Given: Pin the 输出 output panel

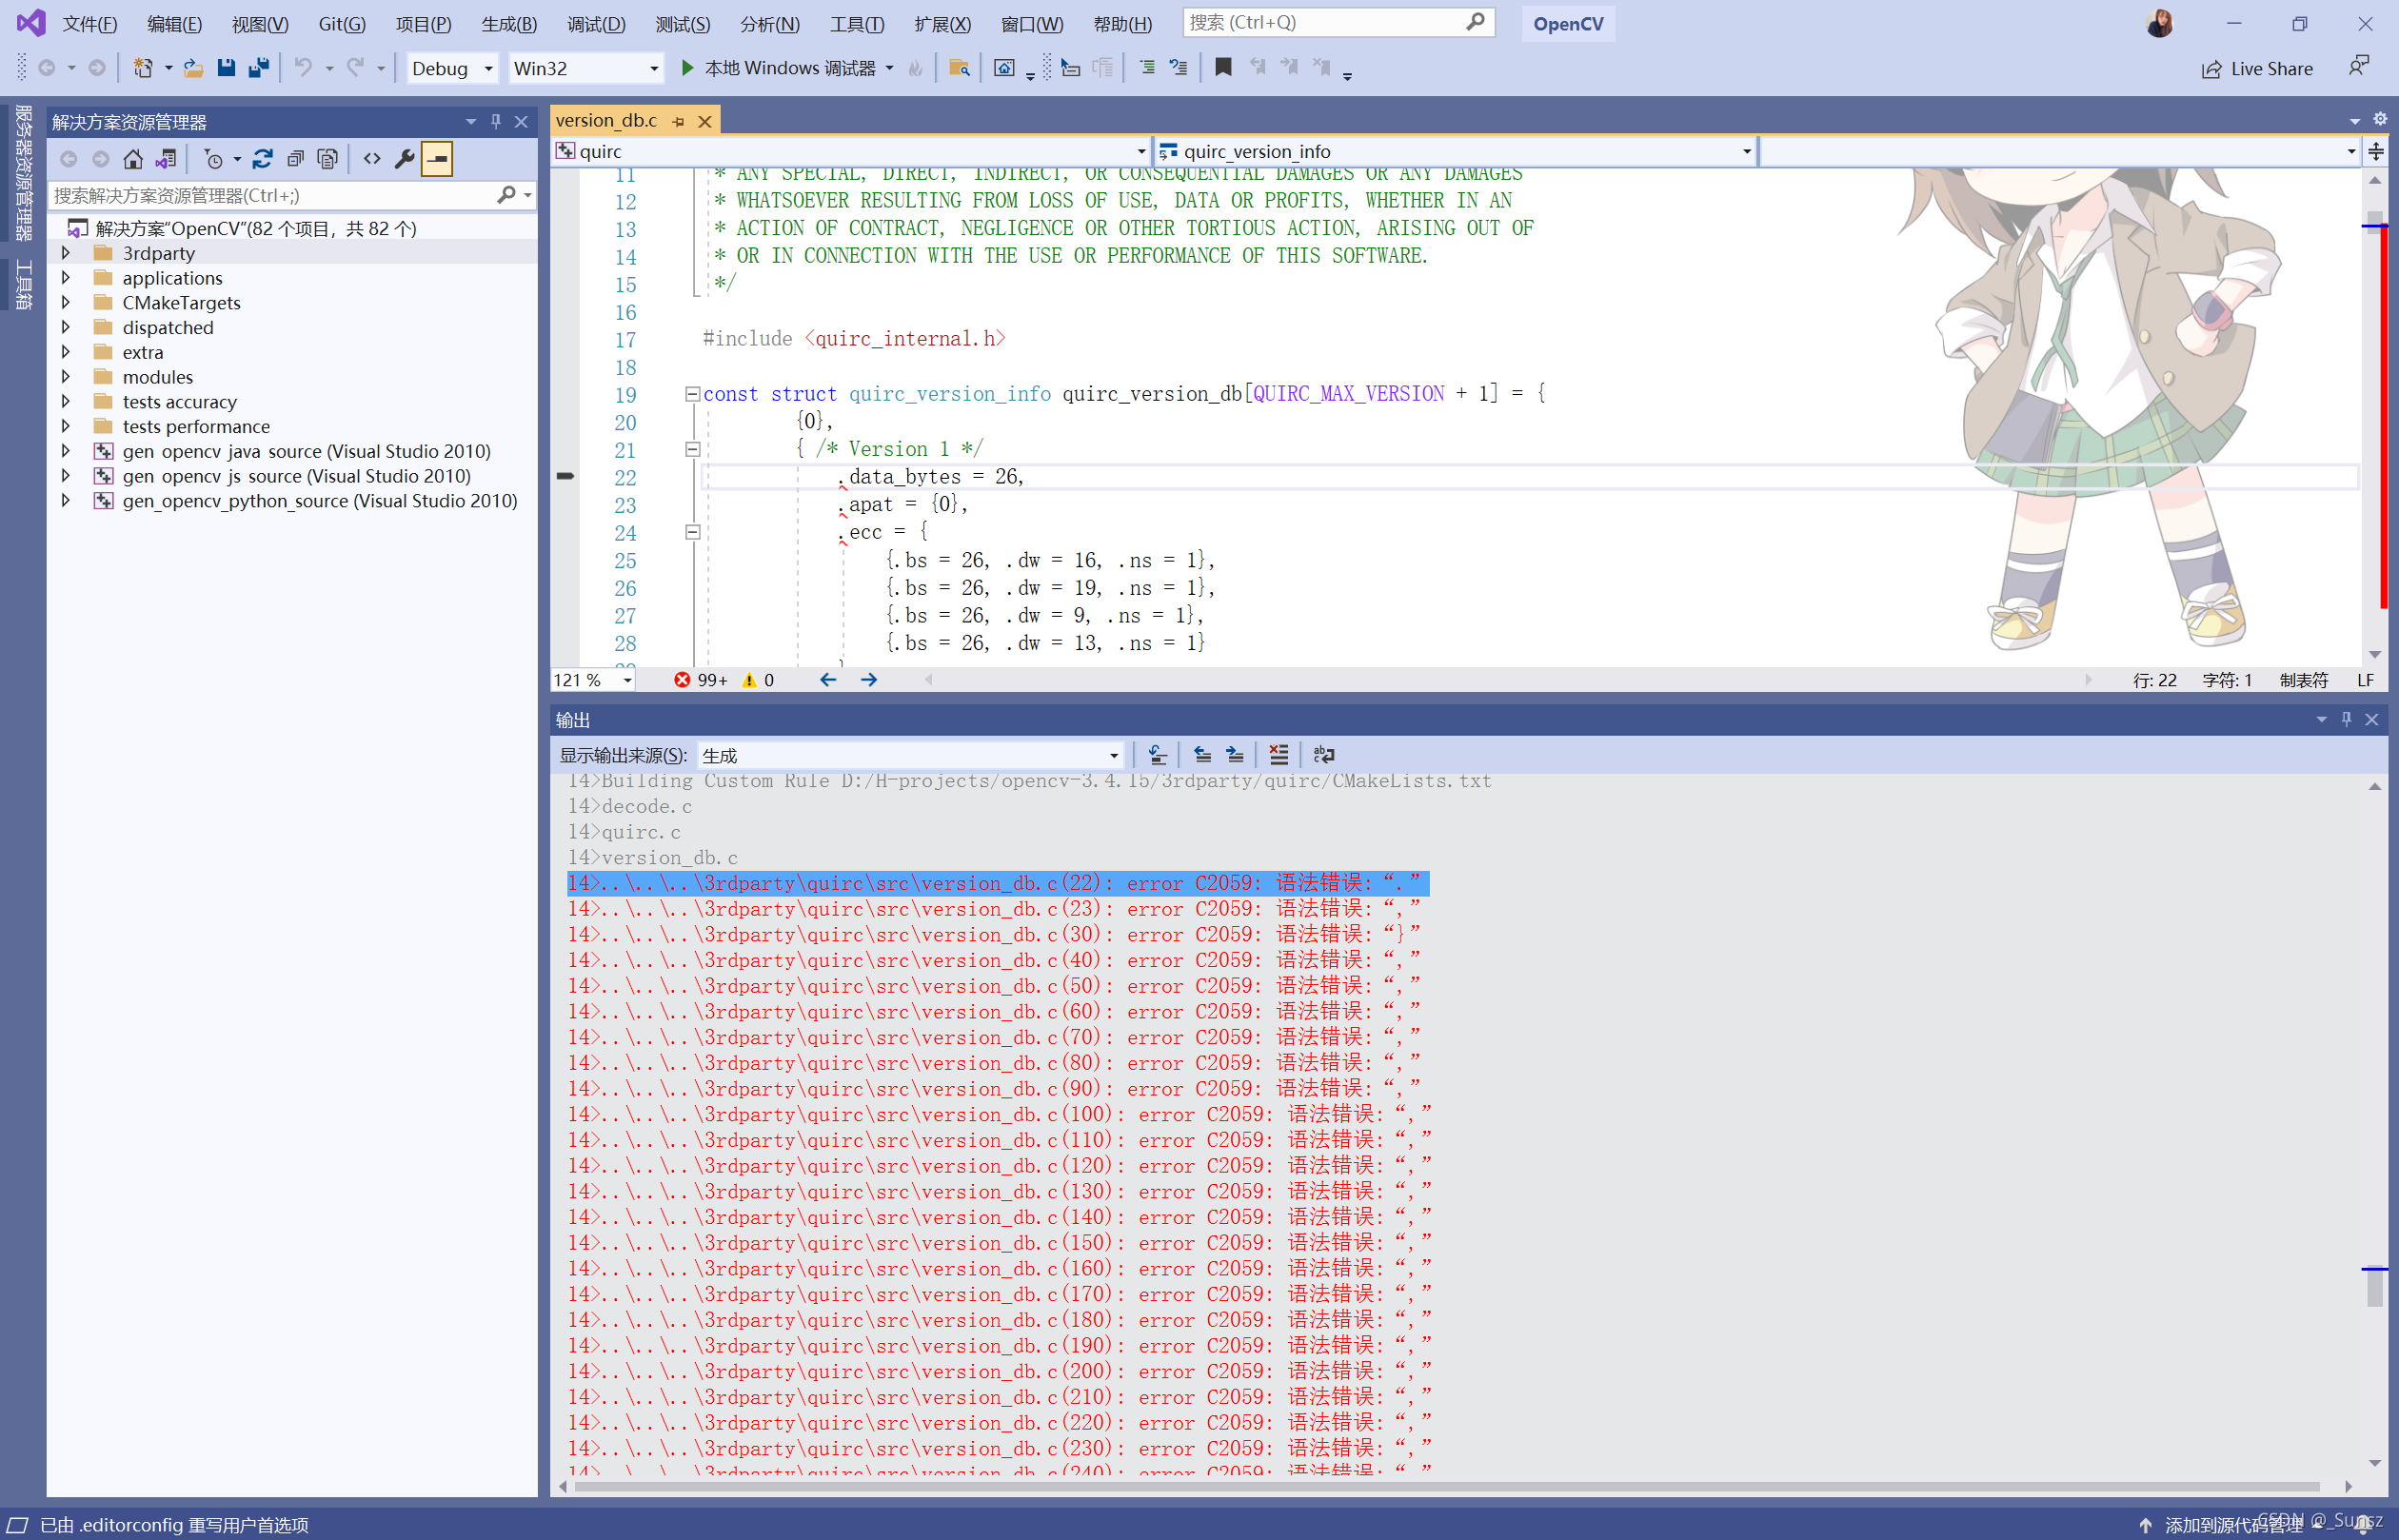Looking at the screenshot, I should [x=2346, y=719].
